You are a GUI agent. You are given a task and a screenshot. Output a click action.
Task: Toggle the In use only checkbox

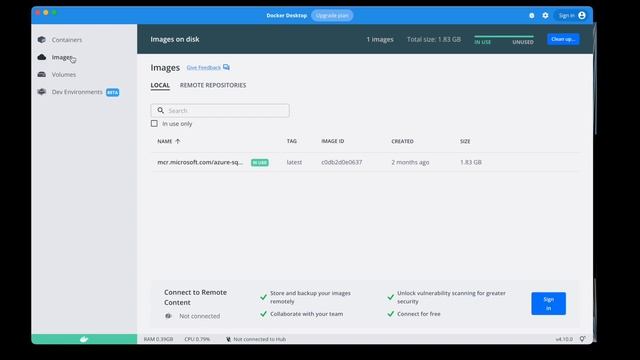click(154, 123)
